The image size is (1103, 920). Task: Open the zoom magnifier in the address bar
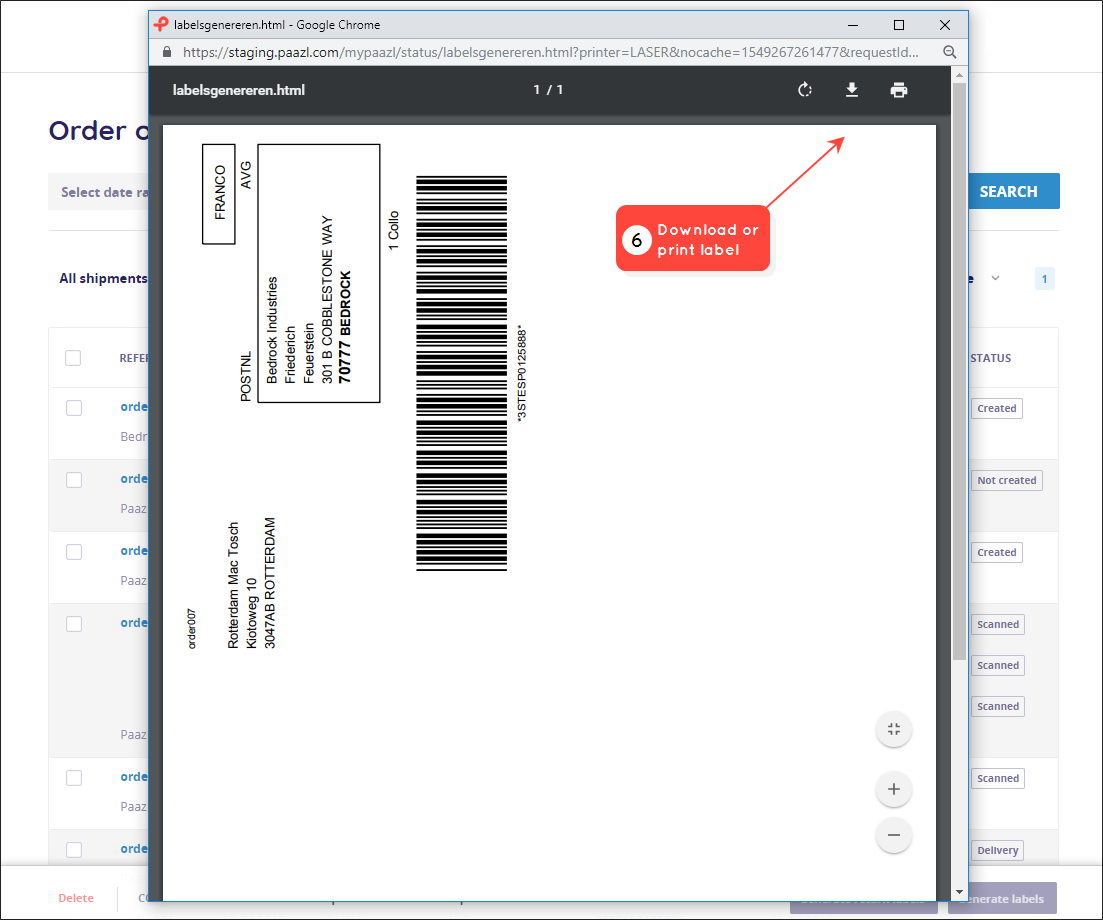[950, 52]
